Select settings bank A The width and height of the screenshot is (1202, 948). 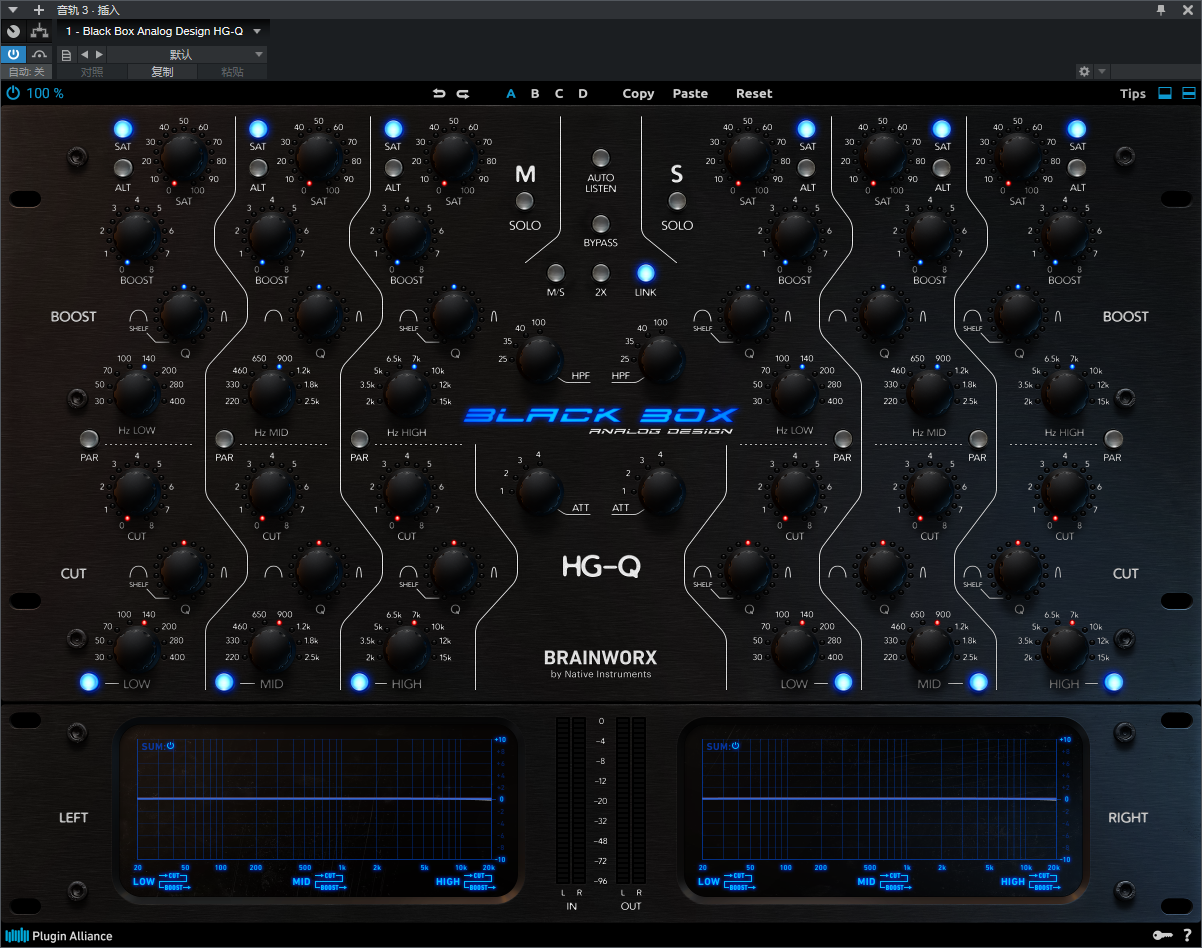[x=511, y=94]
